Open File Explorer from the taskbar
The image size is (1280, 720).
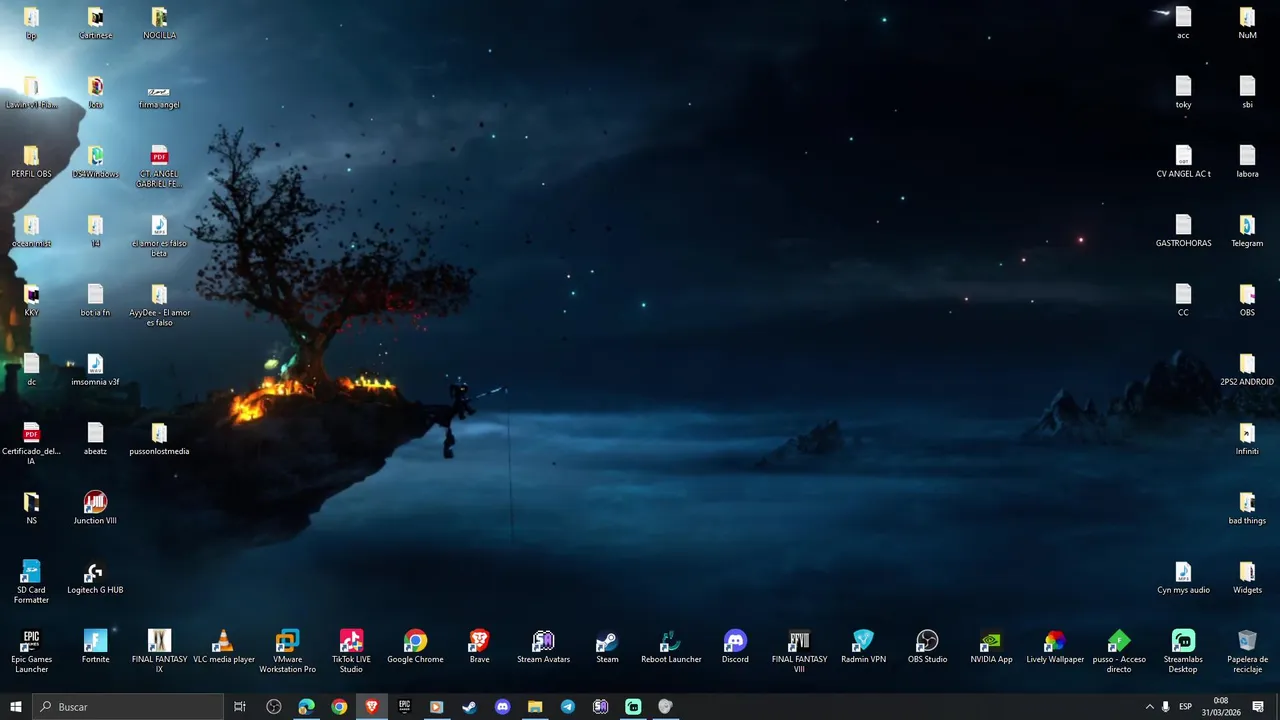(x=535, y=707)
